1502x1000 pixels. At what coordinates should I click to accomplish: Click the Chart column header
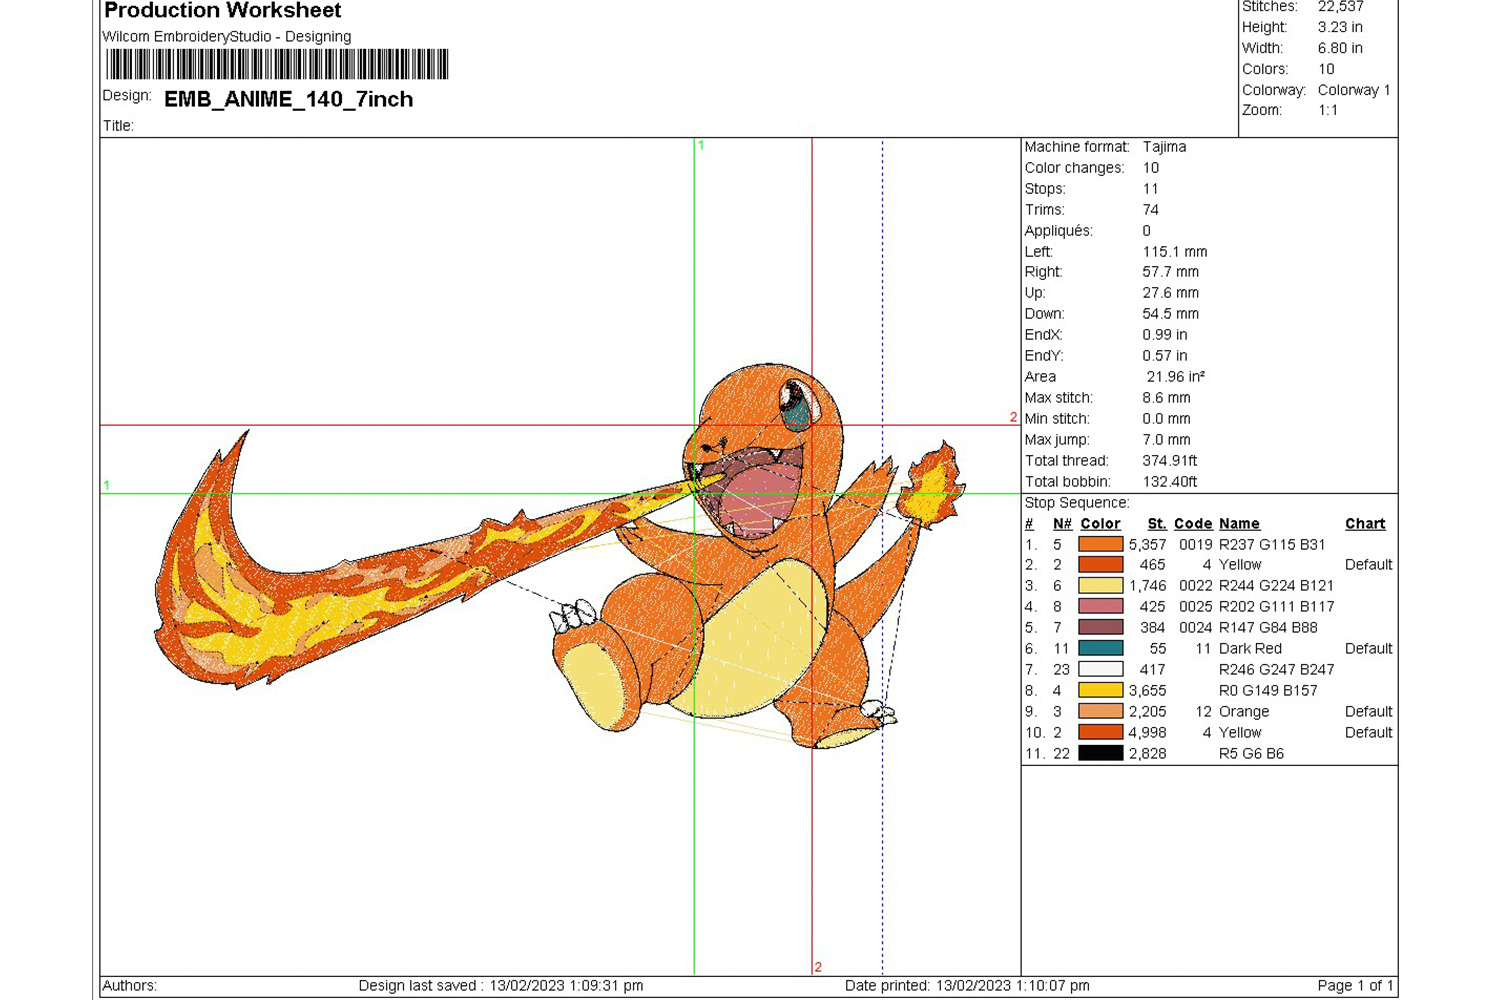click(x=1364, y=523)
